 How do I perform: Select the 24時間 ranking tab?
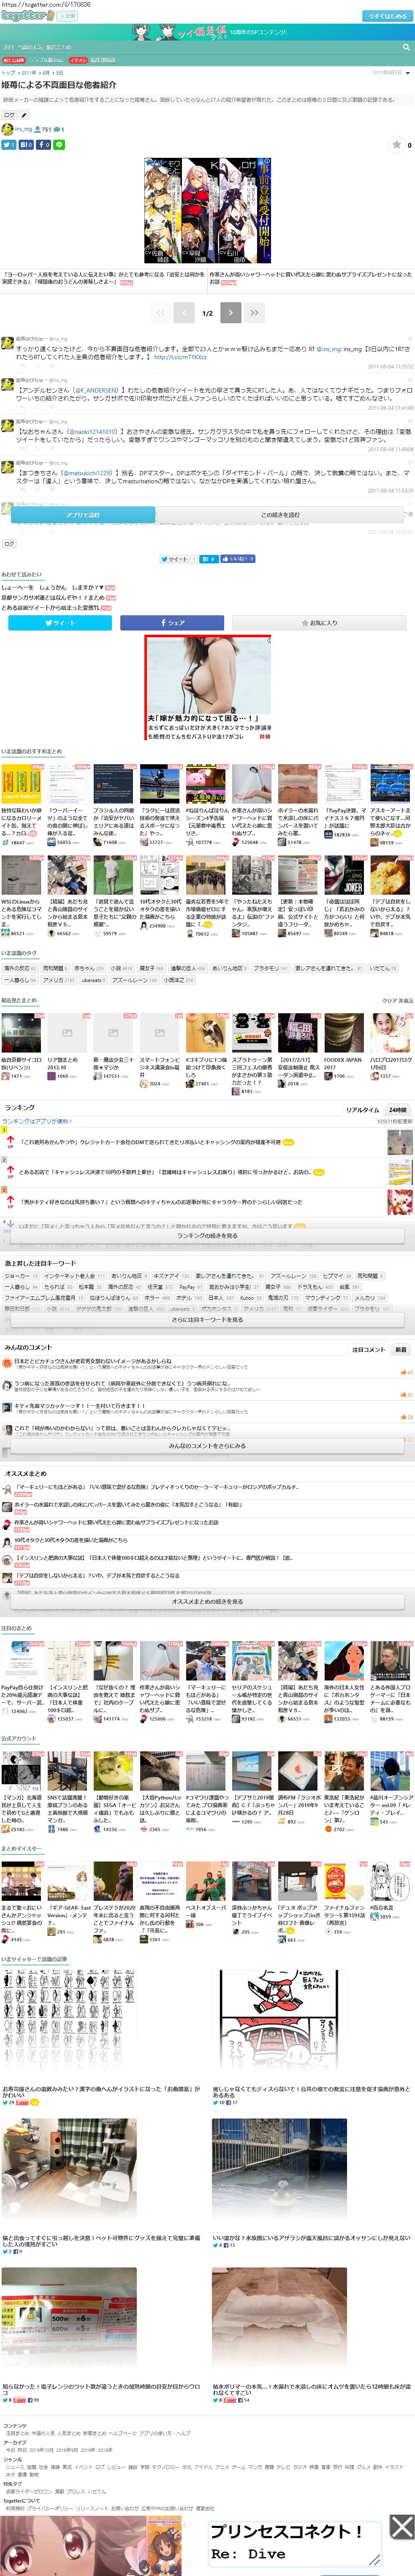[398, 1109]
